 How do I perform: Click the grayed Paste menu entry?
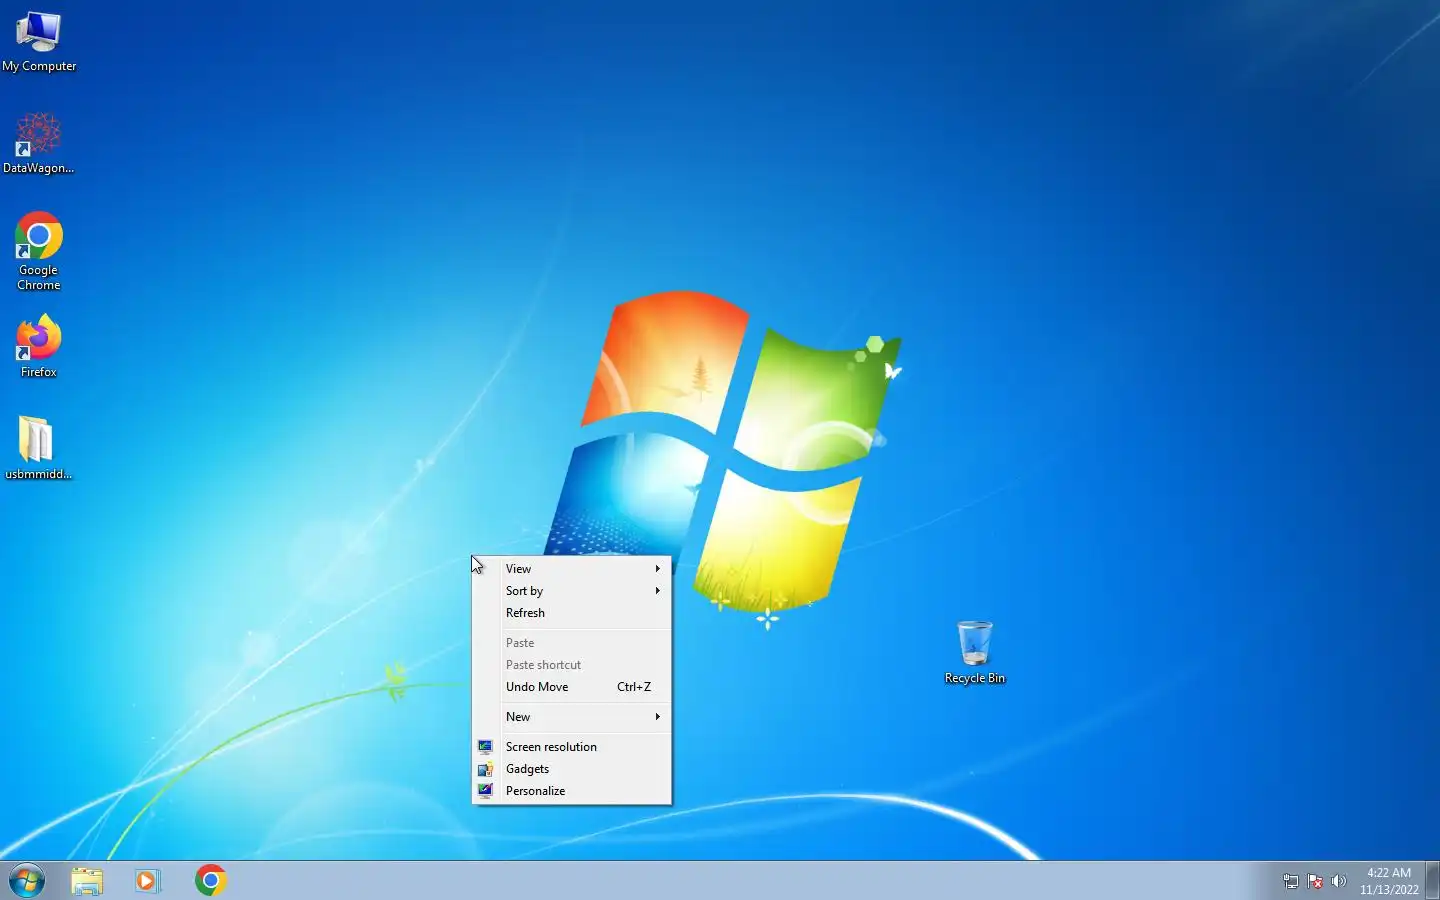(x=571, y=643)
